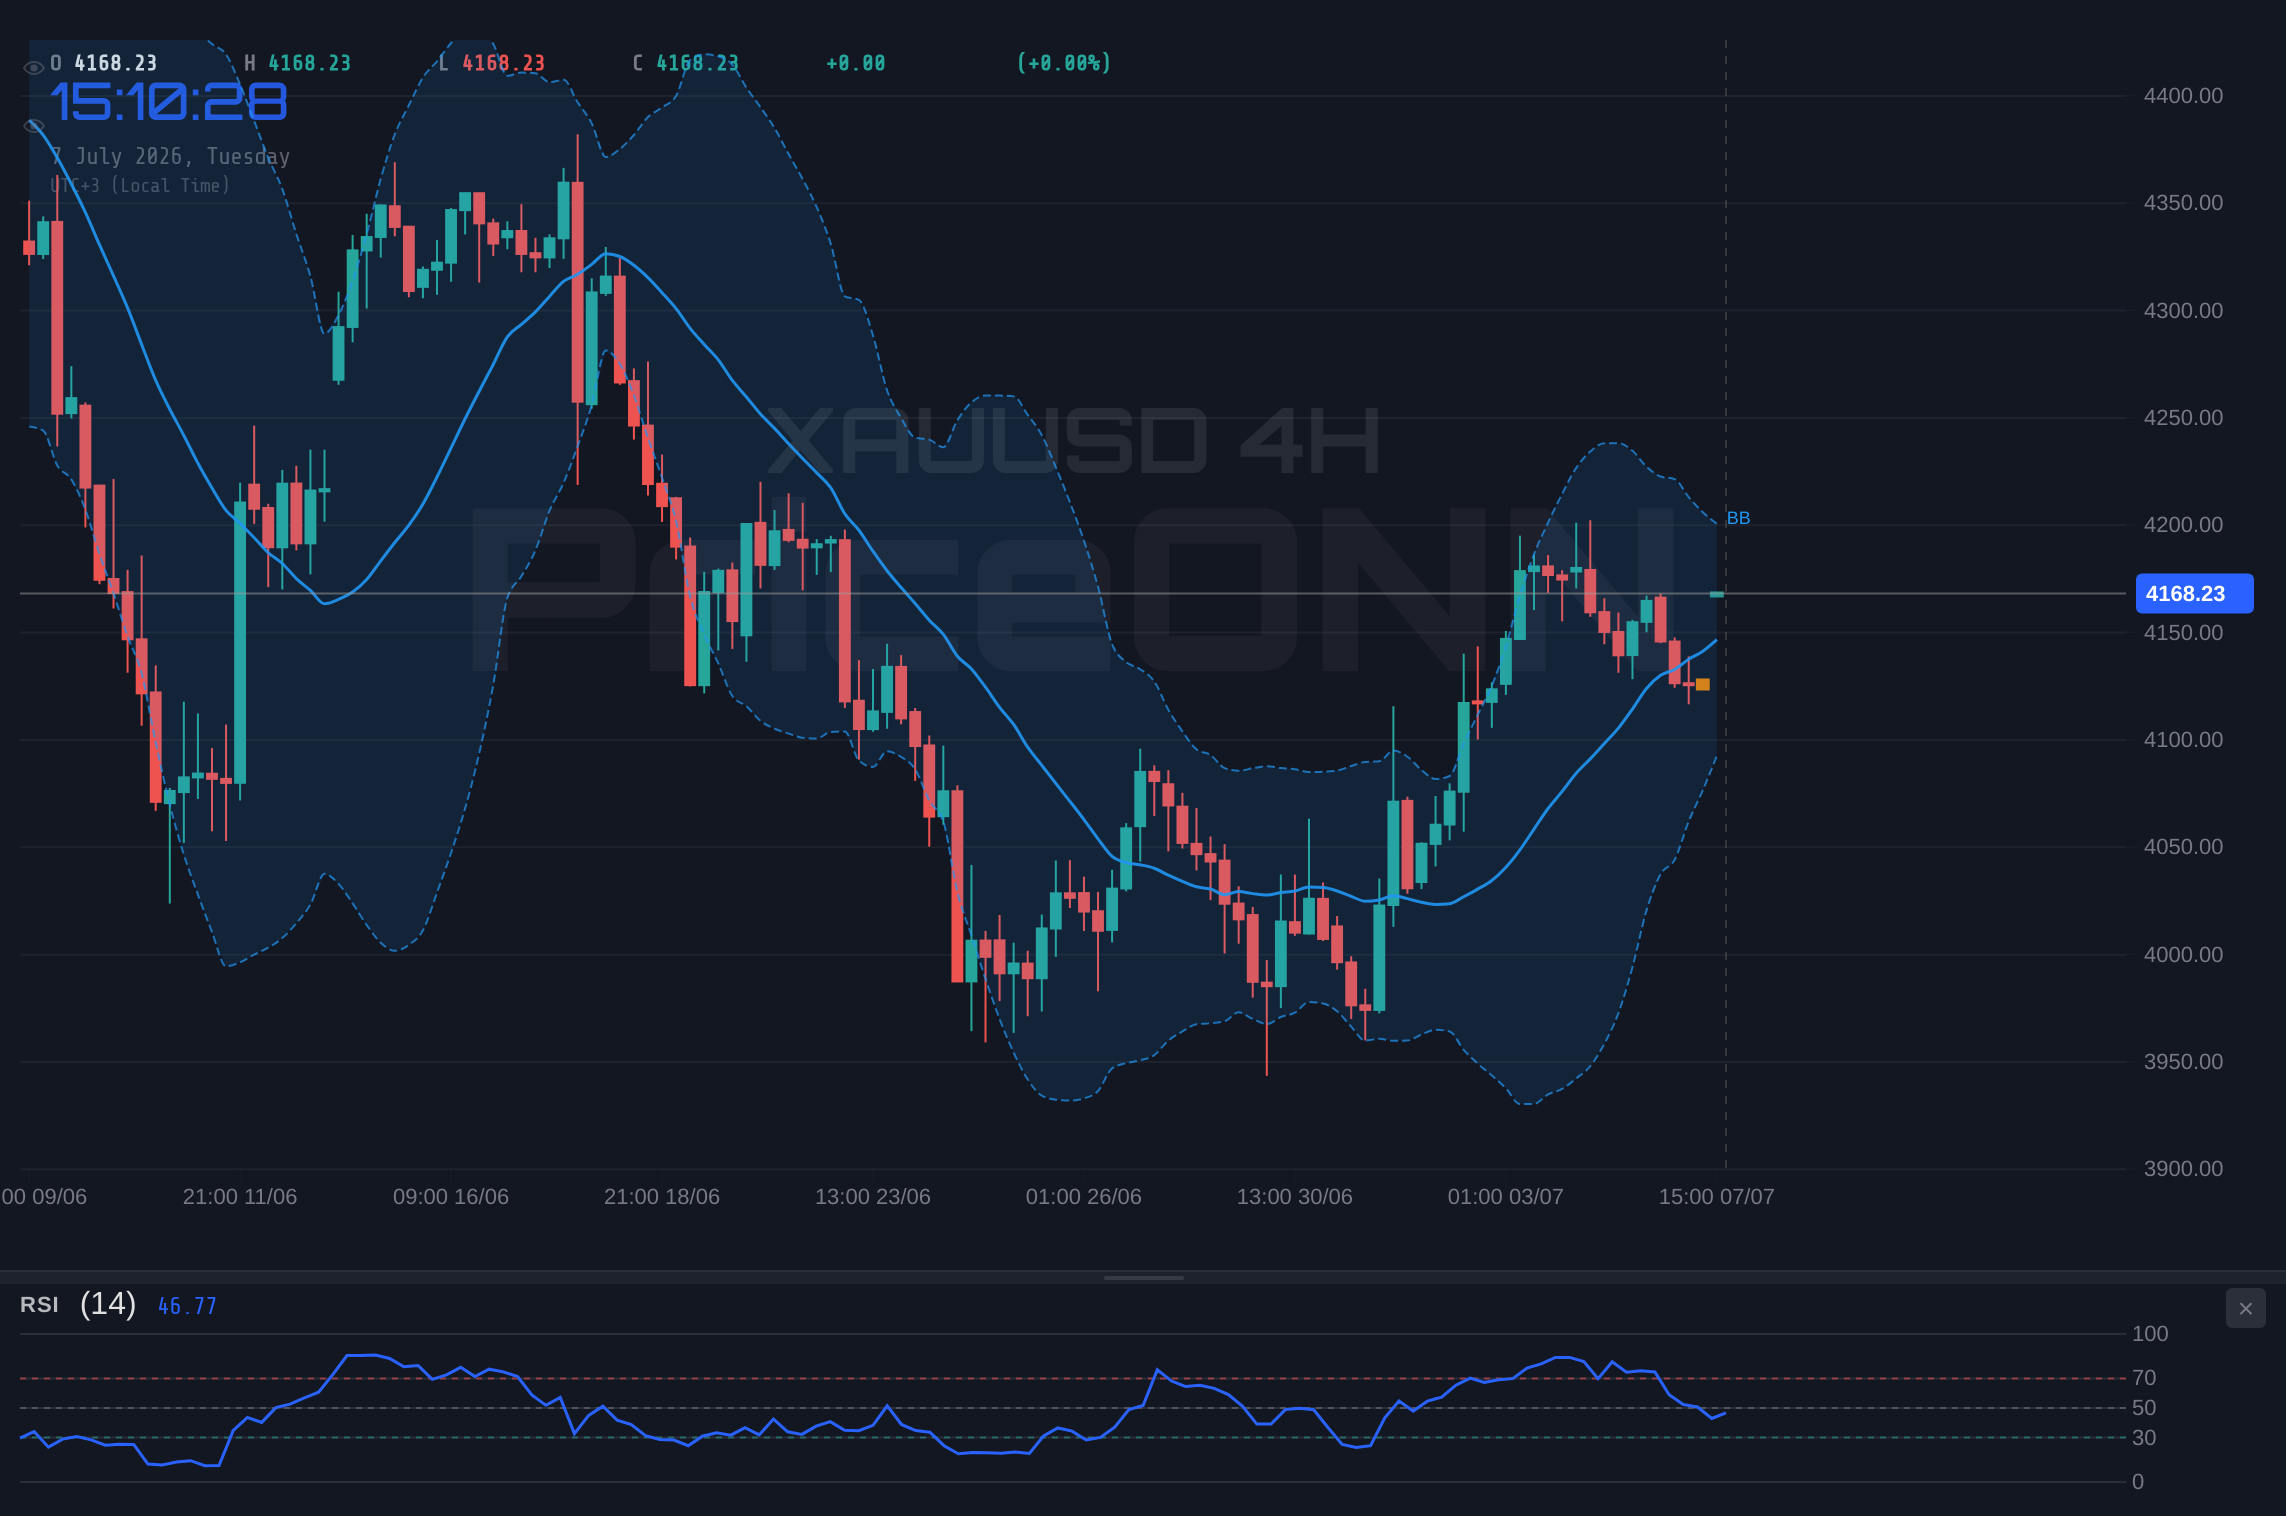Click the blue 4168.23 current price tag

[x=2194, y=593]
